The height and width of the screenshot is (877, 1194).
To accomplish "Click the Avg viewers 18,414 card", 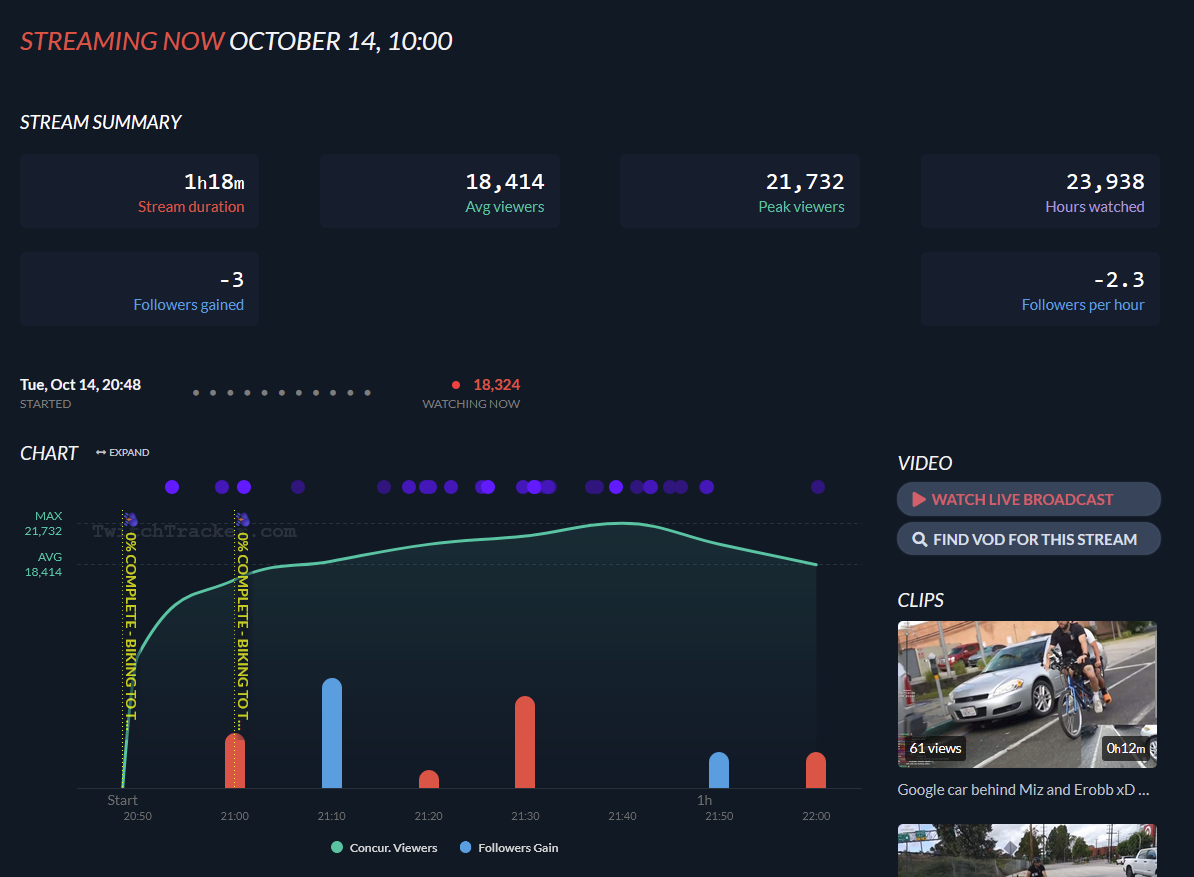I will (439, 191).
